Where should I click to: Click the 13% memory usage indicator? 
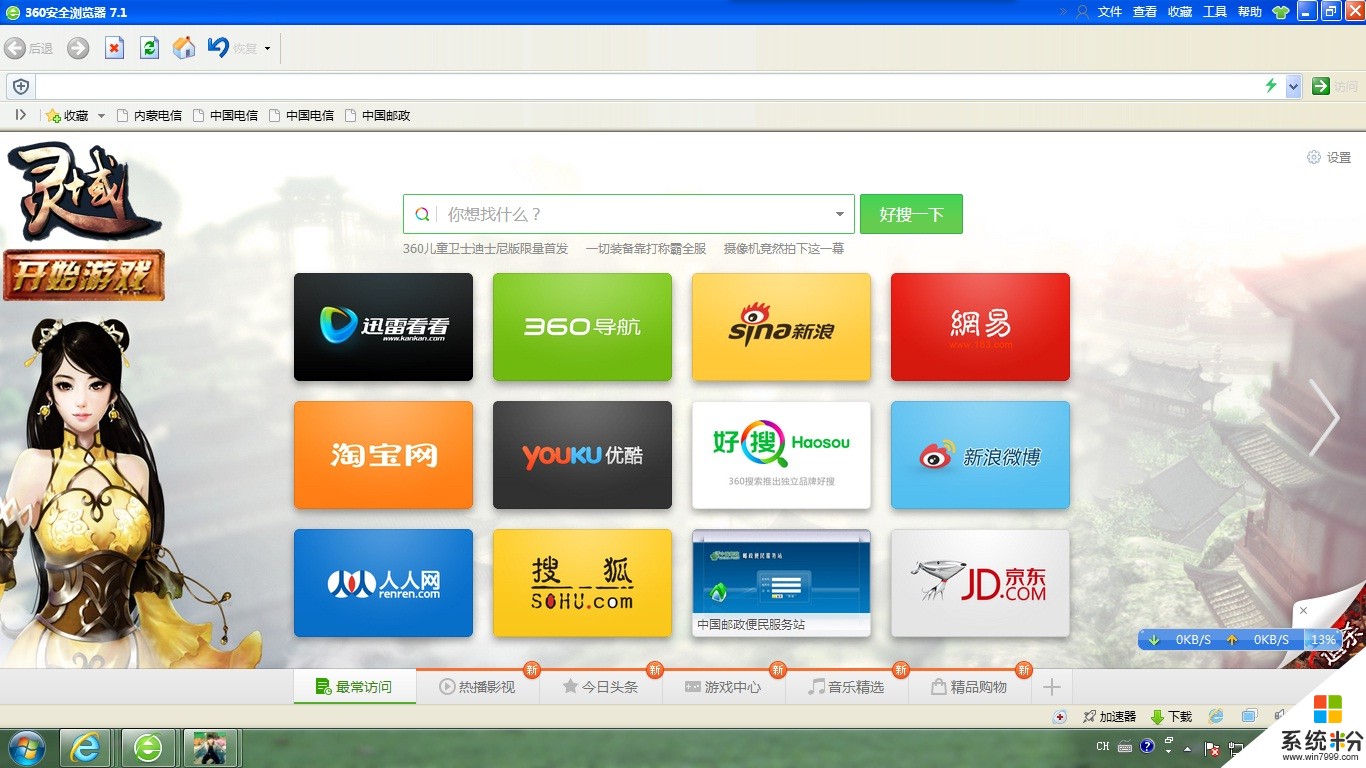[x=1323, y=639]
